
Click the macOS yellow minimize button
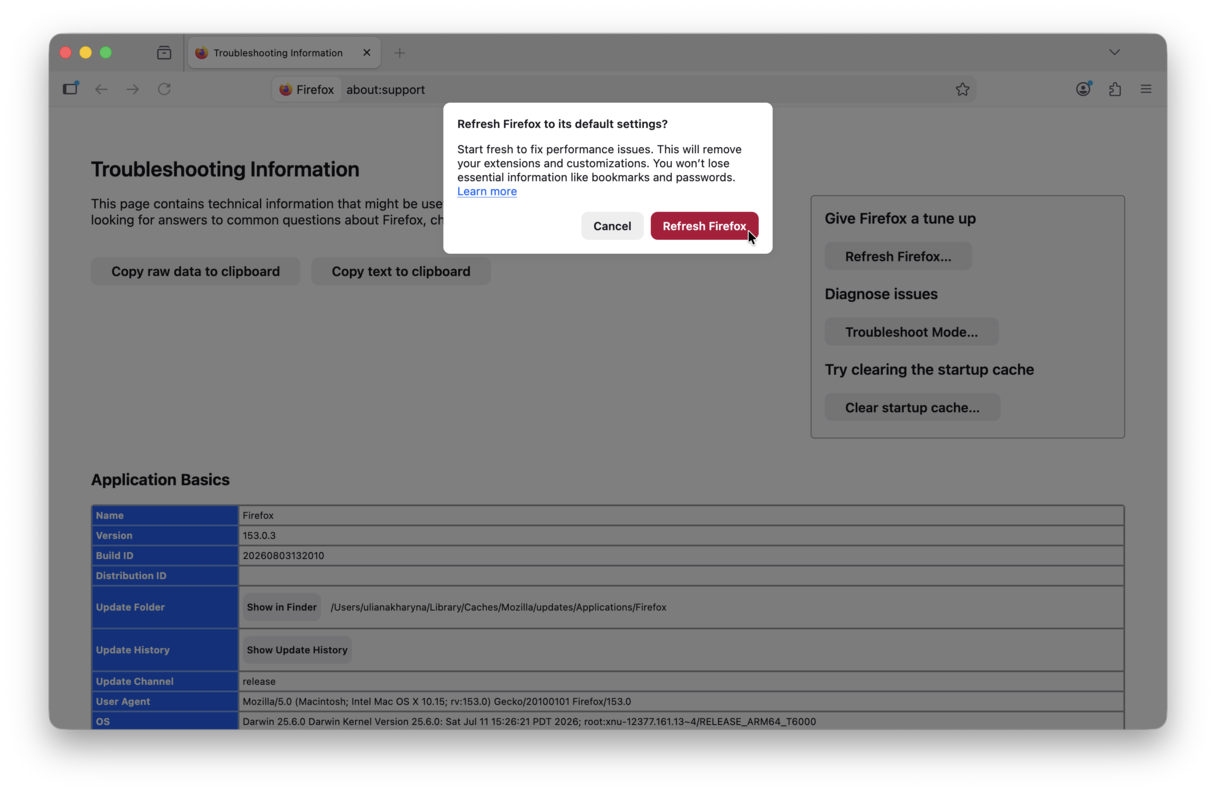pos(86,52)
